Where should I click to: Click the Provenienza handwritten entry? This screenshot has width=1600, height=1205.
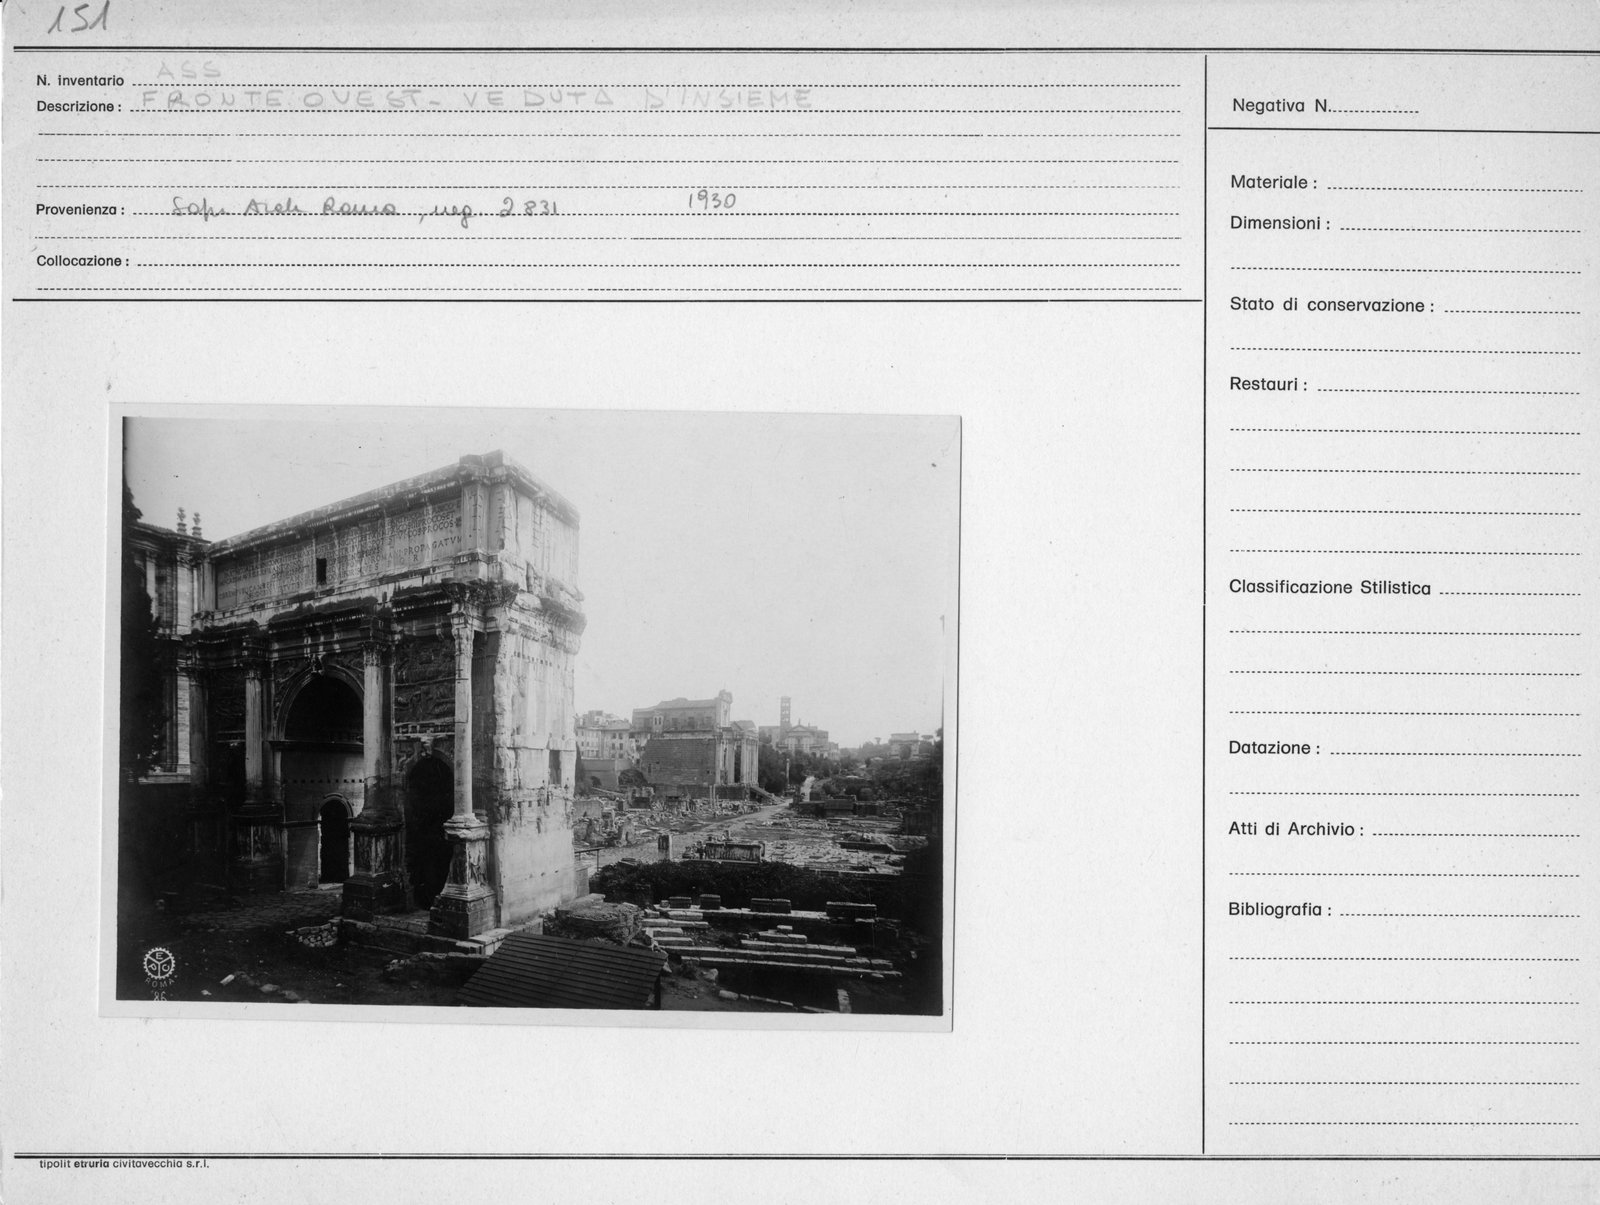(x=365, y=209)
